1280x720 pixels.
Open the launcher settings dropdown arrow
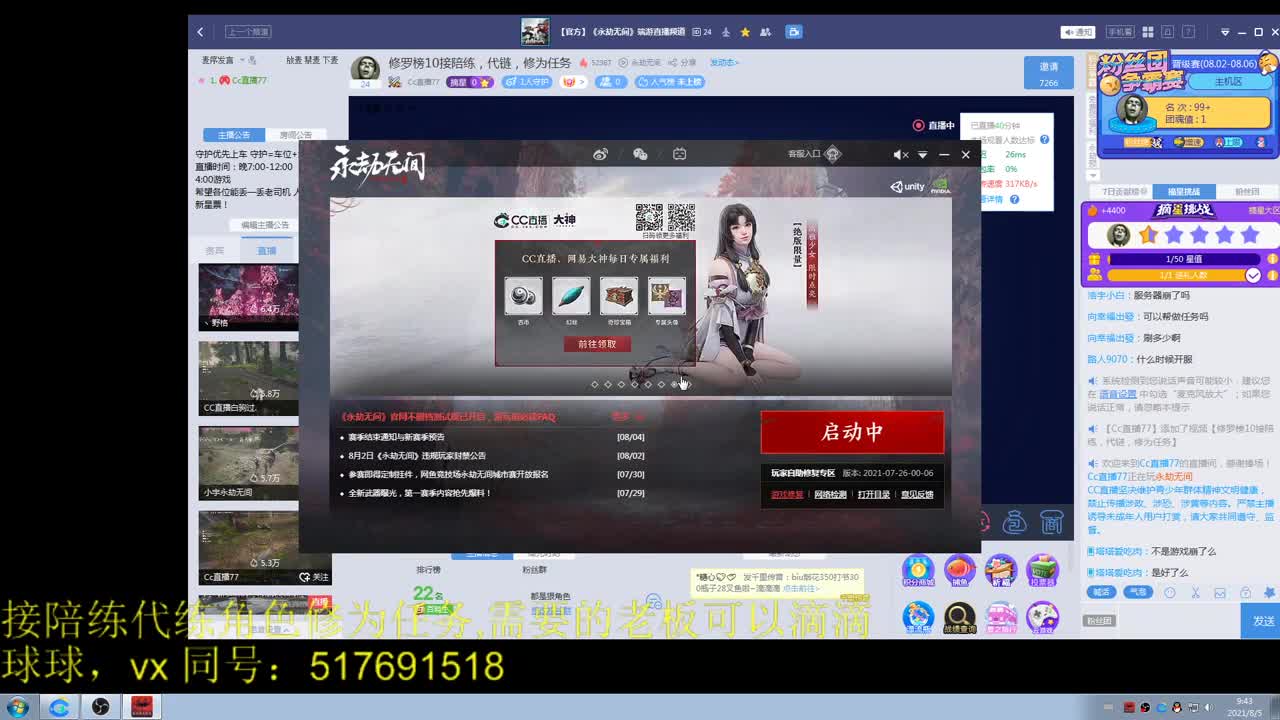pyautogui.click(x=922, y=155)
